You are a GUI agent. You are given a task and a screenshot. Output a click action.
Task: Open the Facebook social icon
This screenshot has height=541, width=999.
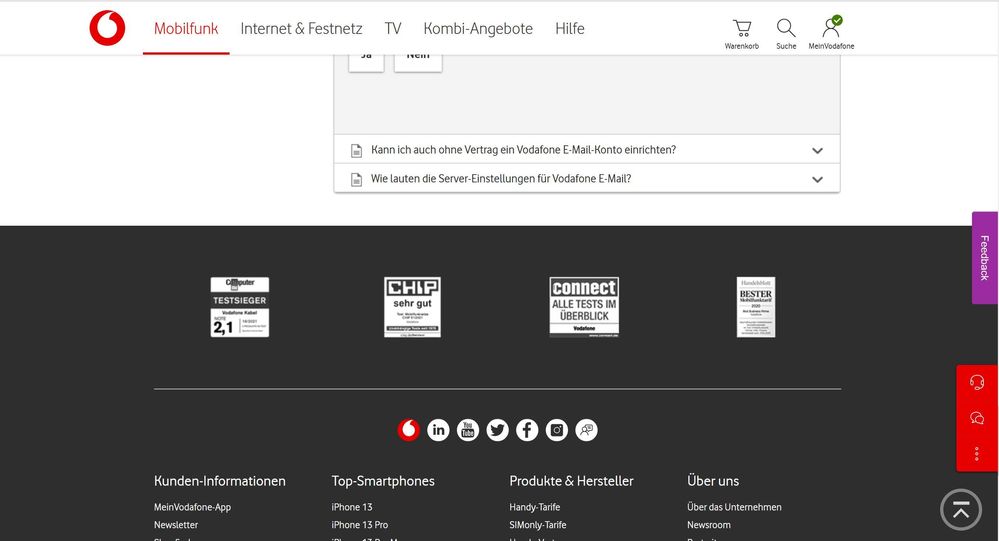click(527, 430)
